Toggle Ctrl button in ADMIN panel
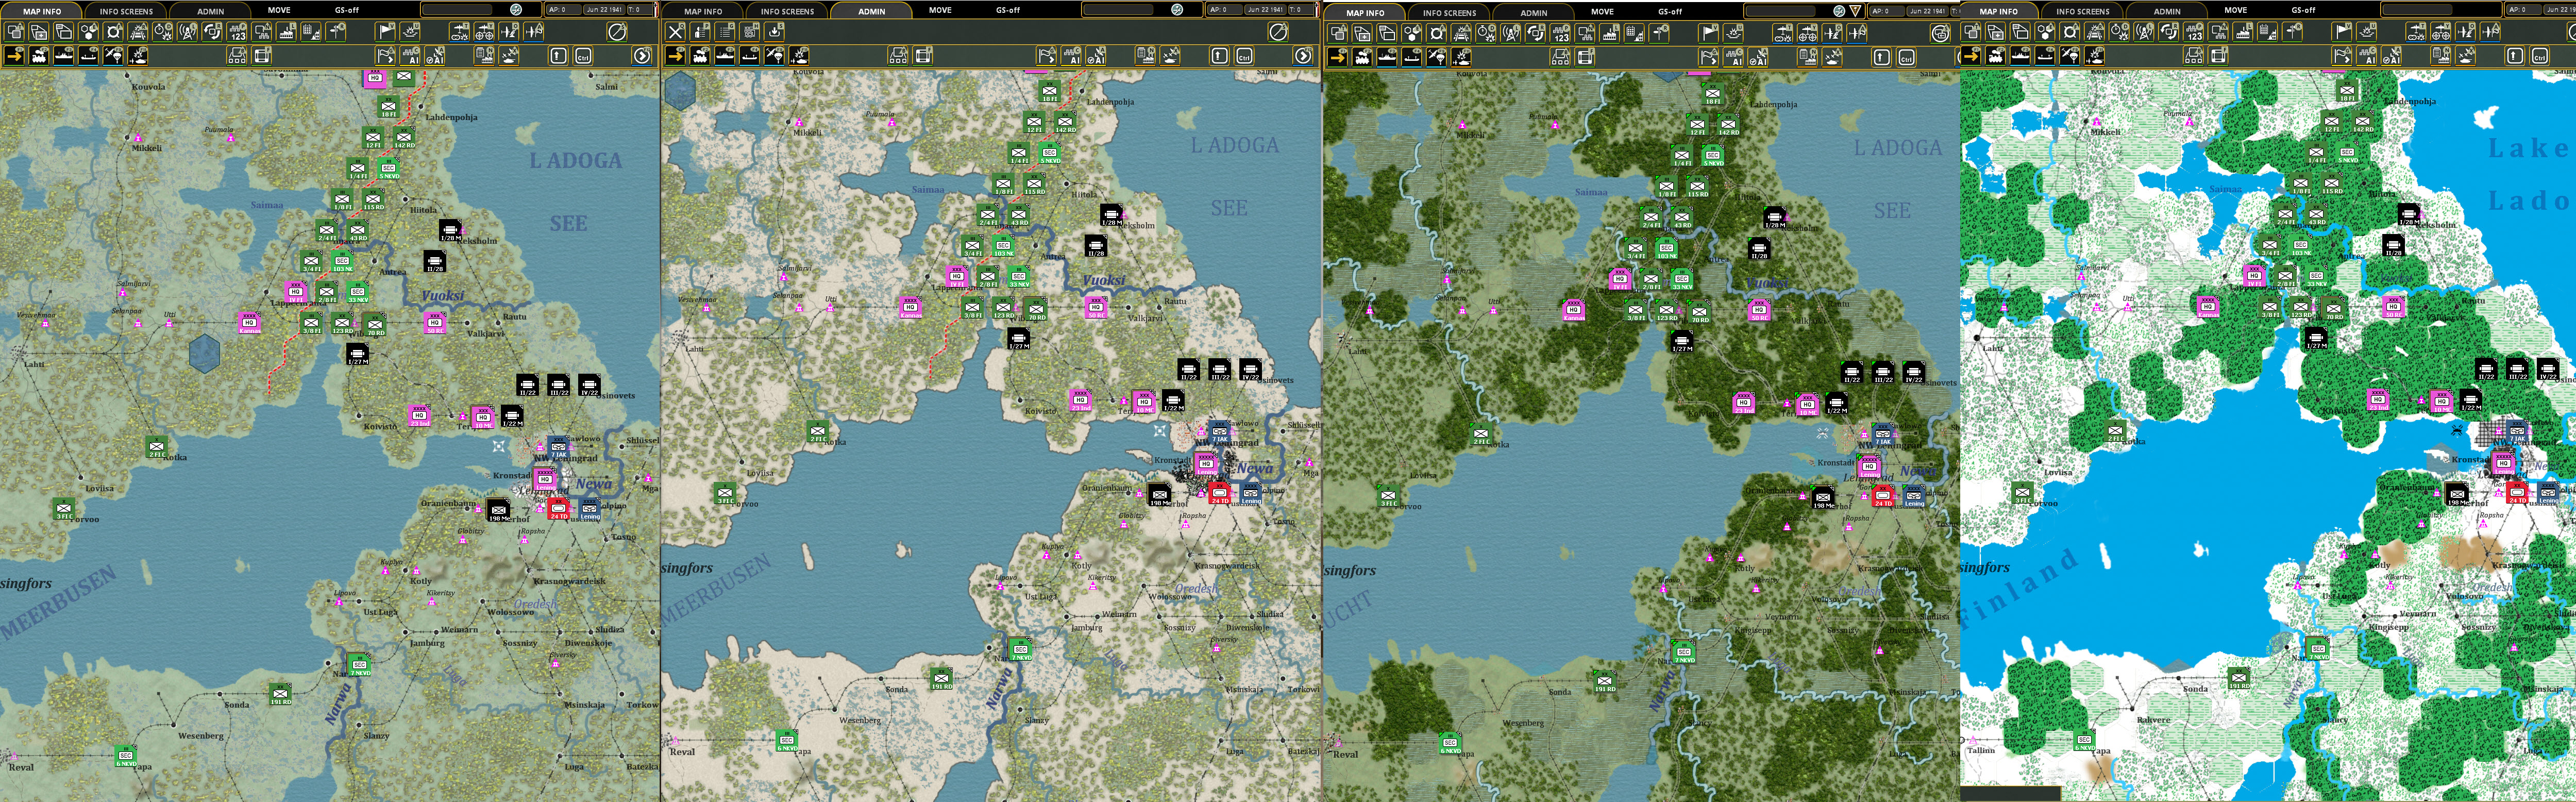The width and height of the screenshot is (2576, 802). click(x=1244, y=56)
